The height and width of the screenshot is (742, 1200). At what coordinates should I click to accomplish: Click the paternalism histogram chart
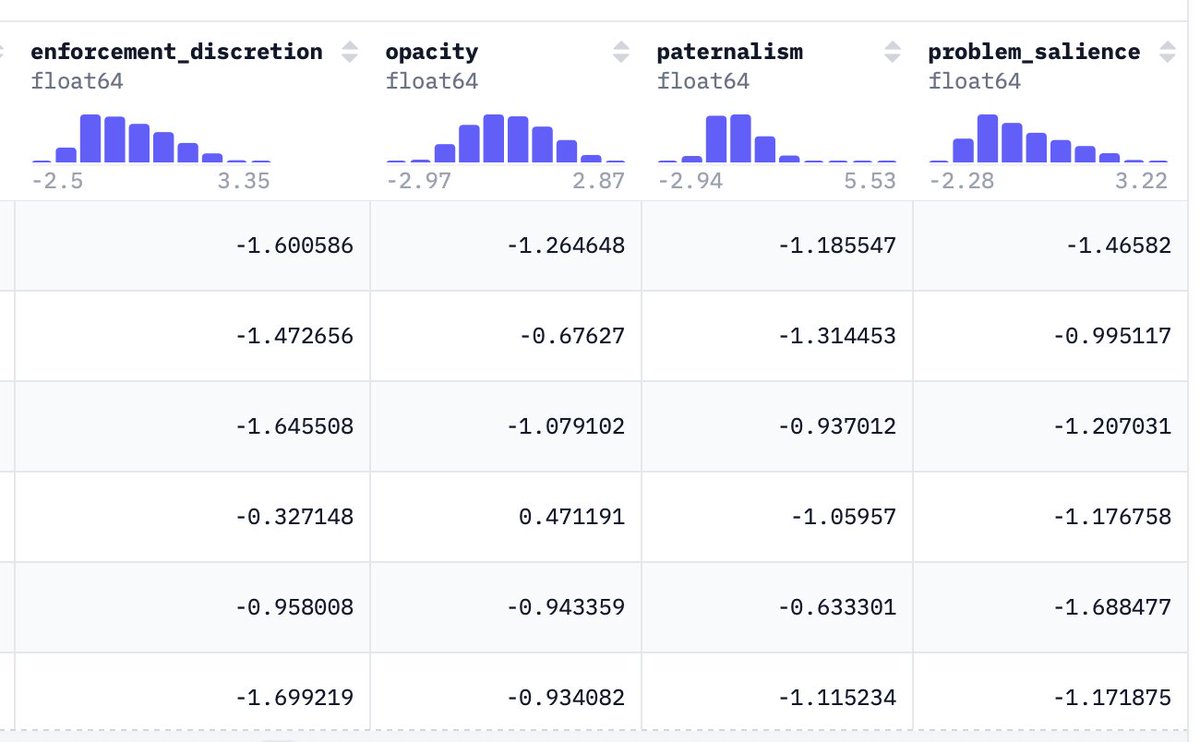[777, 138]
